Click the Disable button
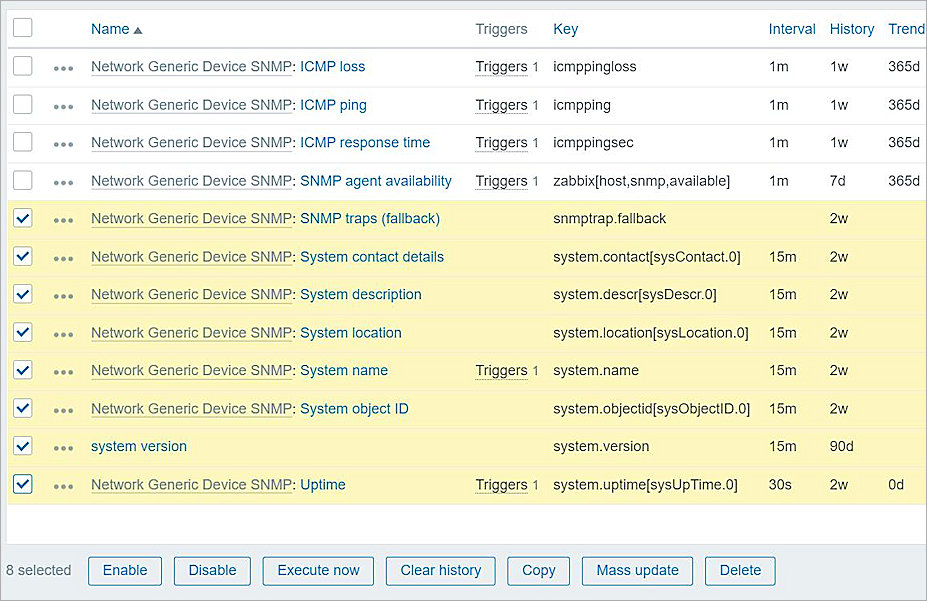 click(x=212, y=570)
